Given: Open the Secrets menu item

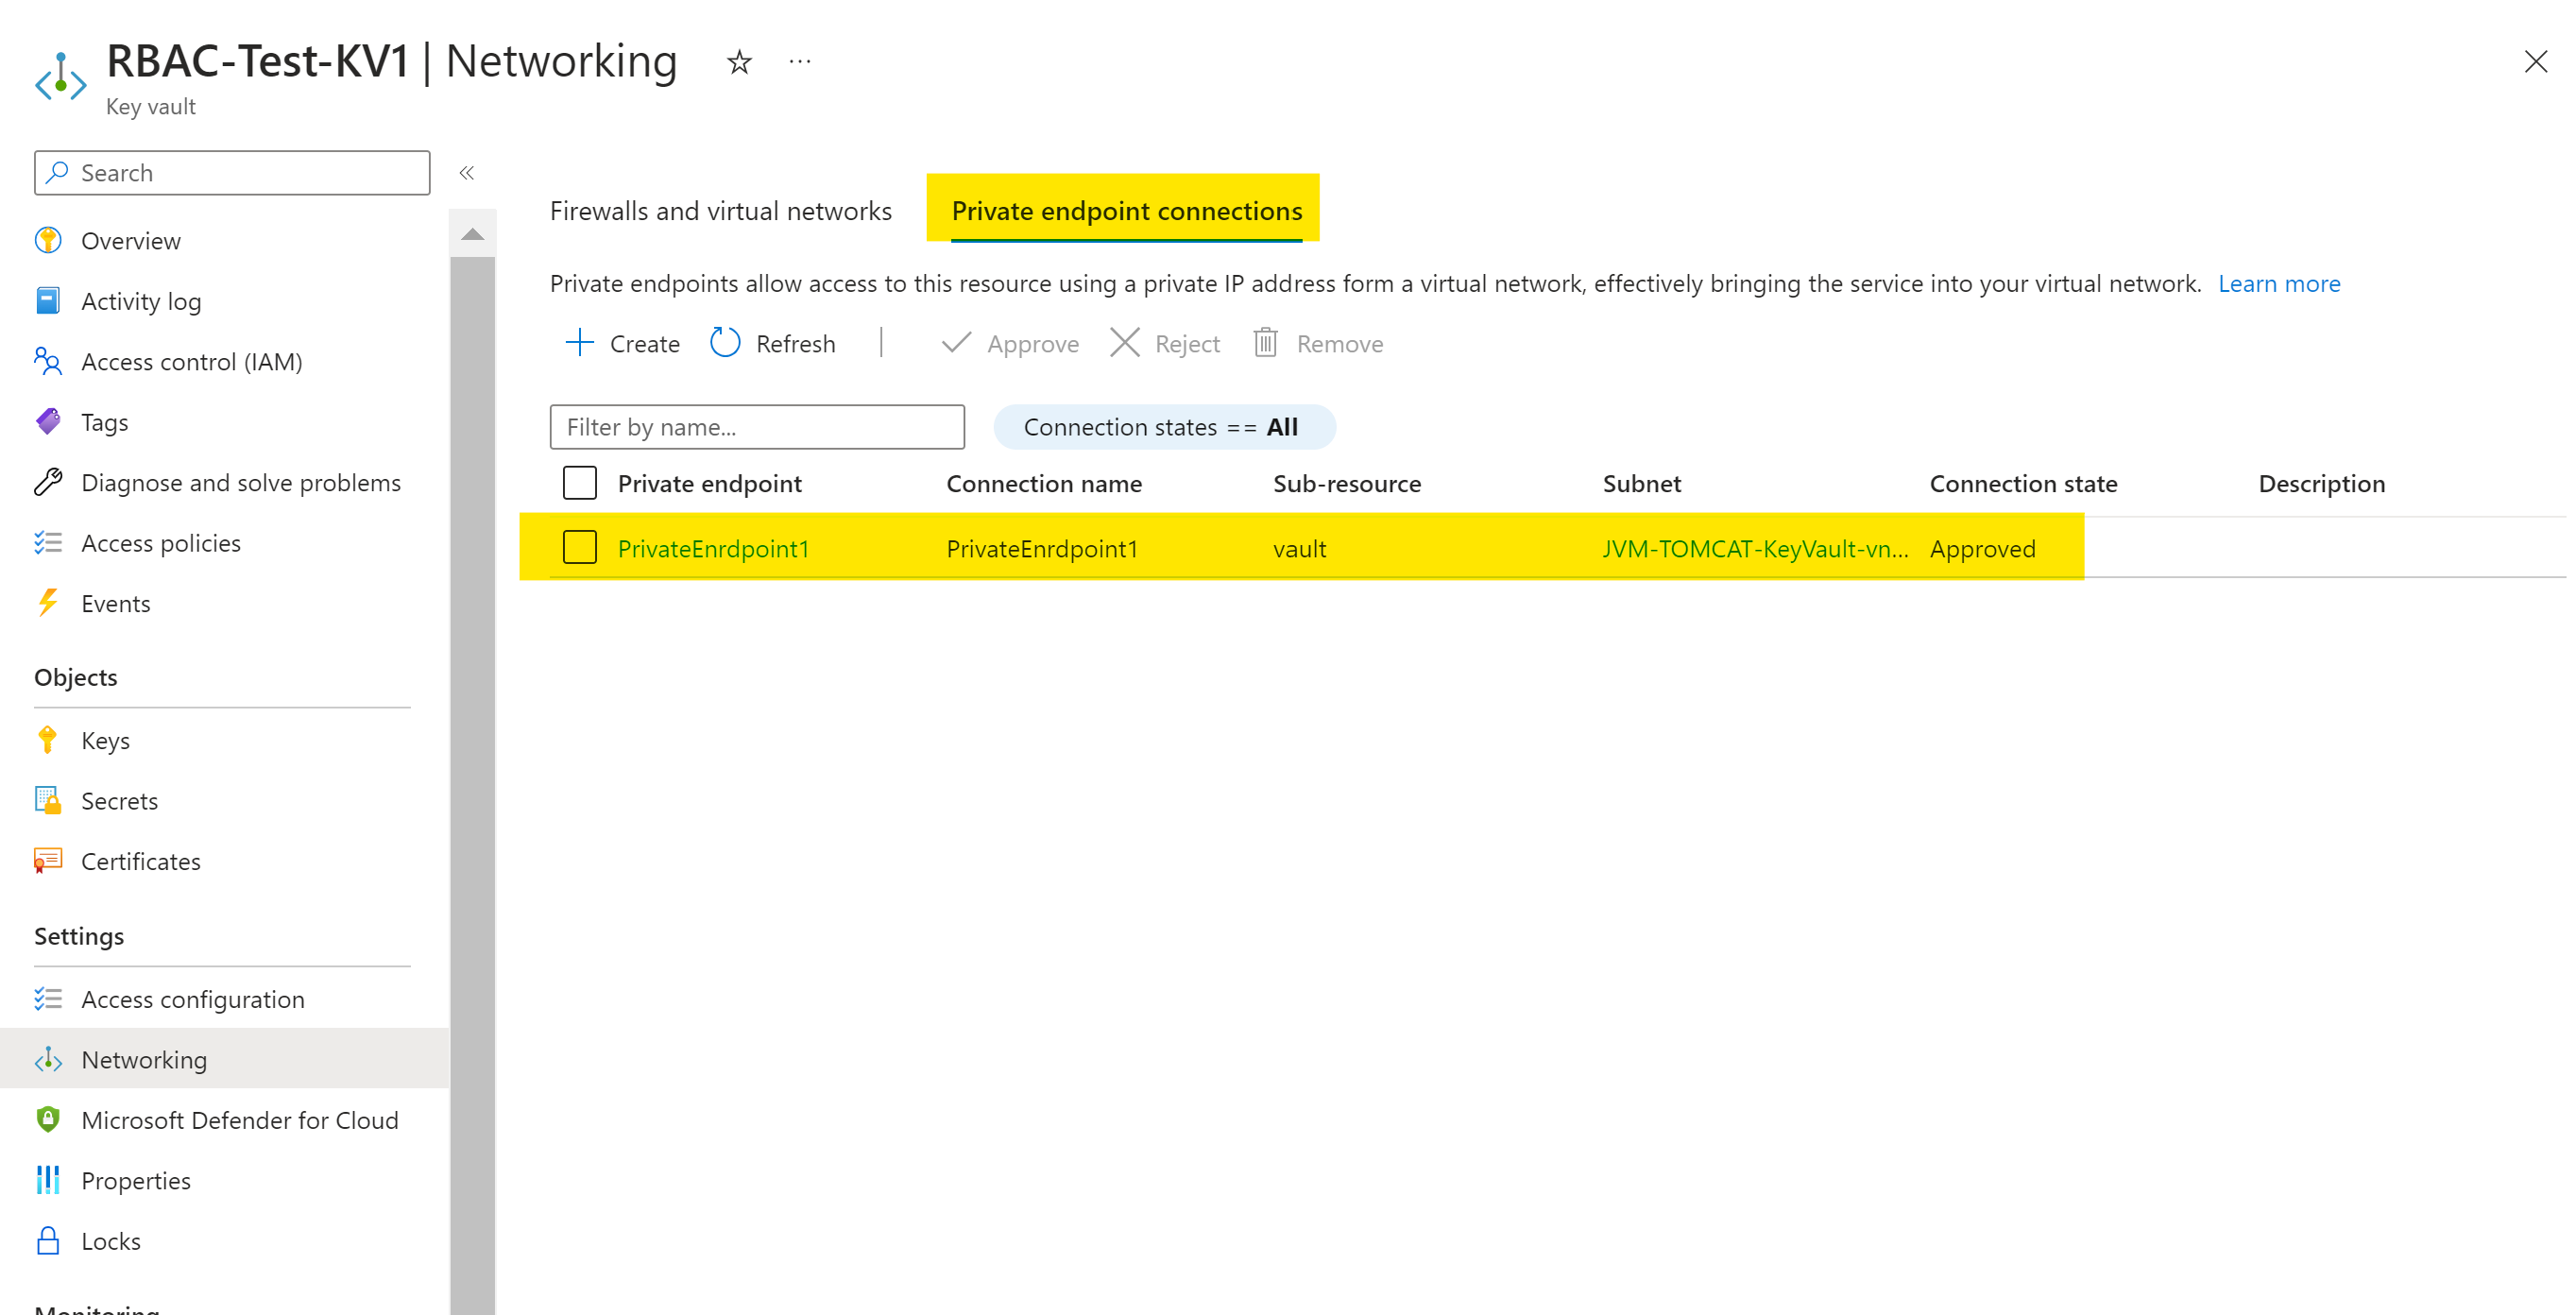Looking at the screenshot, I should coord(120,801).
